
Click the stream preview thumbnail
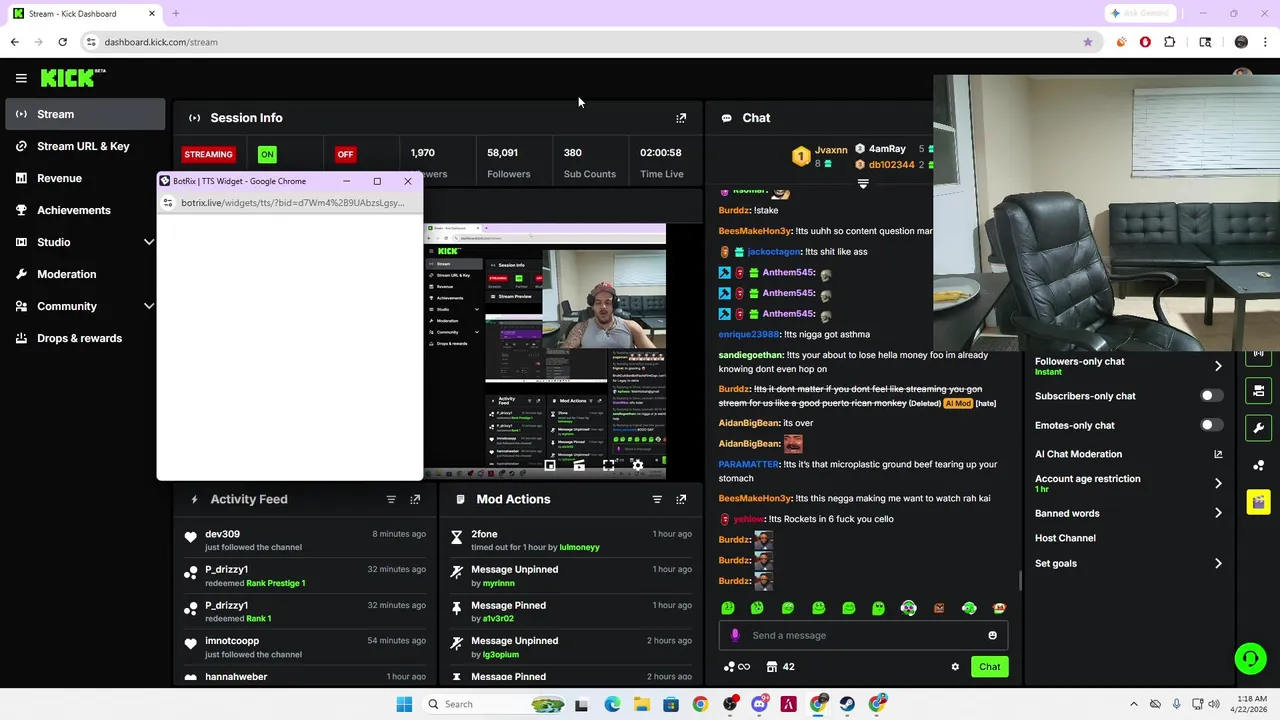point(545,352)
